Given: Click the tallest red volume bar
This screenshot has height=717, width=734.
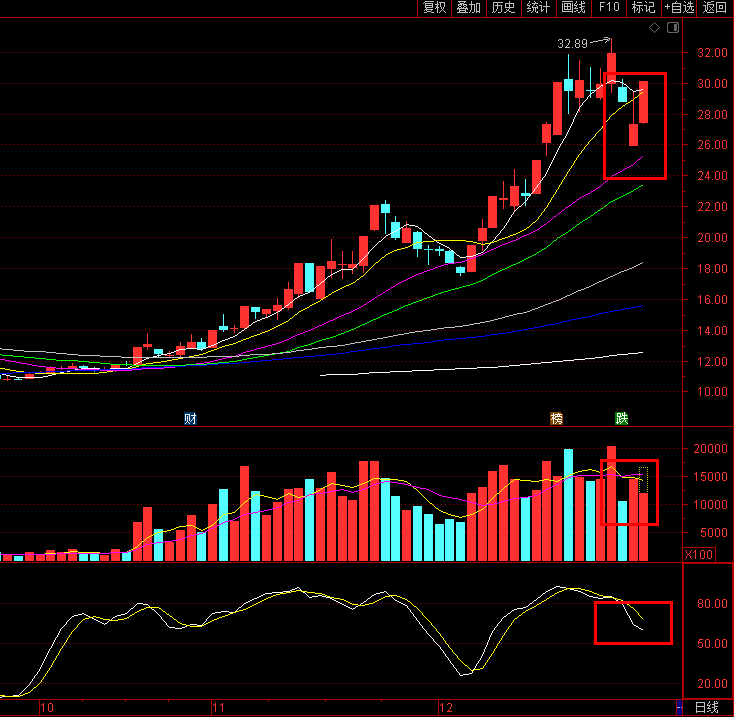Looking at the screenshot, I should 611,503.
